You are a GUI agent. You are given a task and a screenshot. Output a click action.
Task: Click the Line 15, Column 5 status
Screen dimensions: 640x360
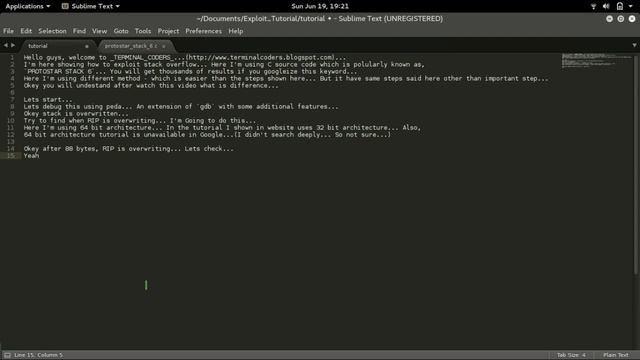coord(38,355)
